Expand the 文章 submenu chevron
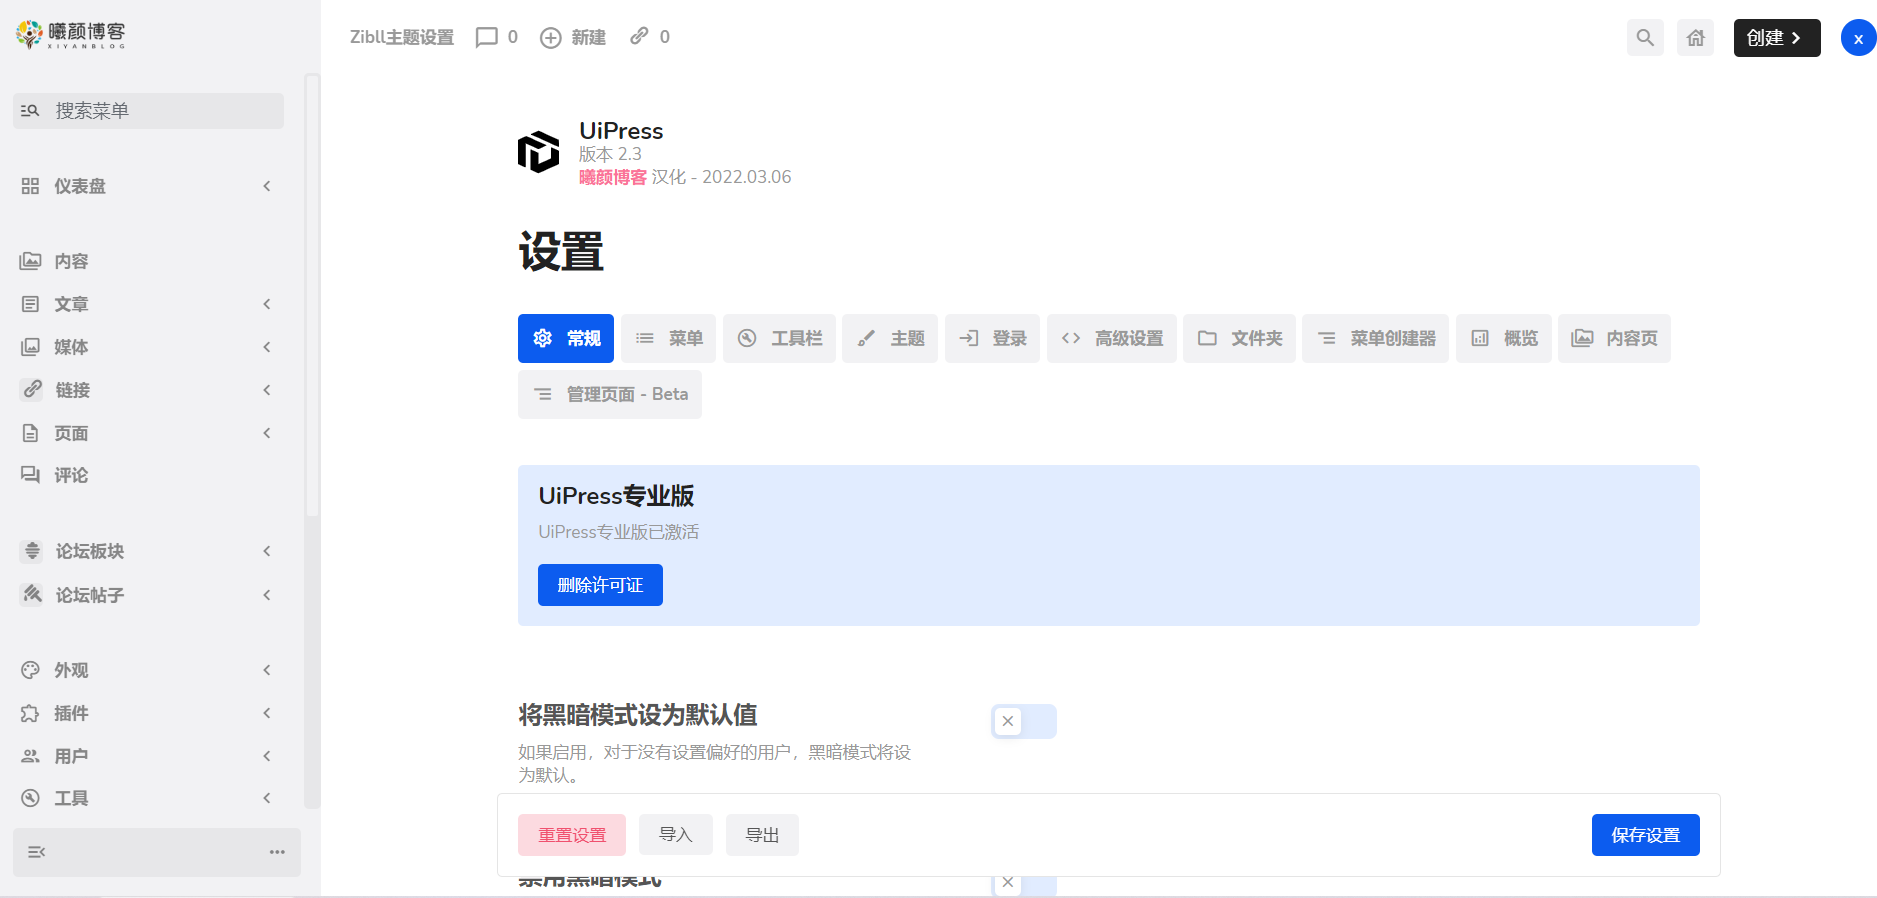This screenshot has width=1877, height=898. coord(267,304)
